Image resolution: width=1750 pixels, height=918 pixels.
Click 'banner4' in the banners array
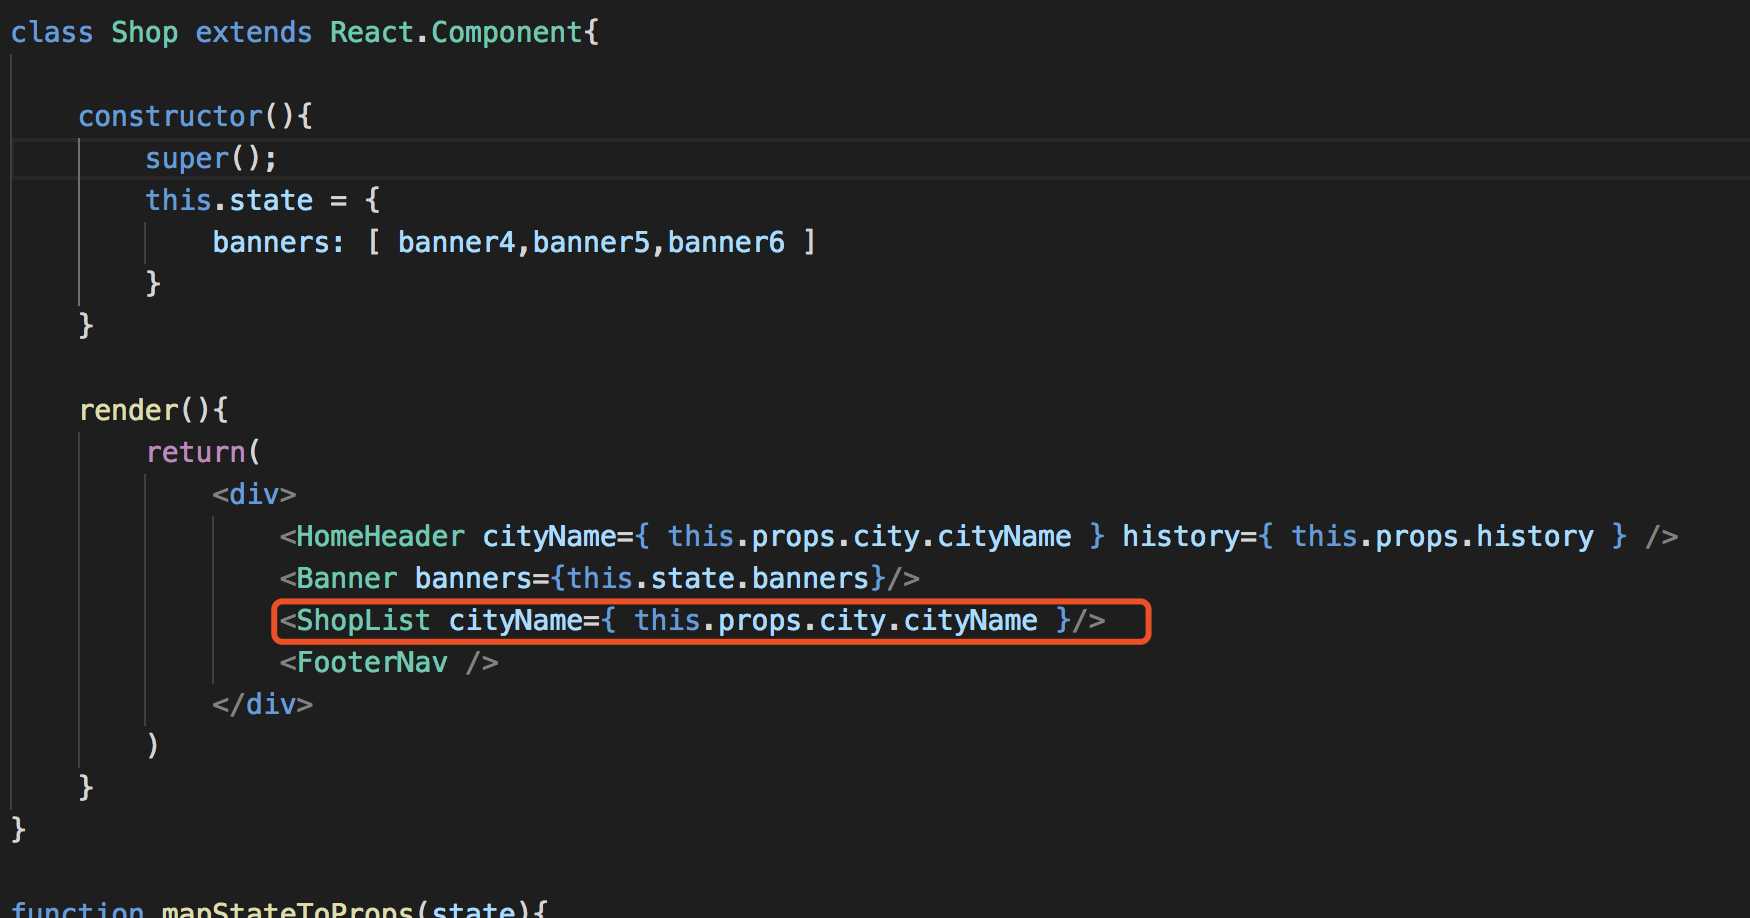point(456,243)
